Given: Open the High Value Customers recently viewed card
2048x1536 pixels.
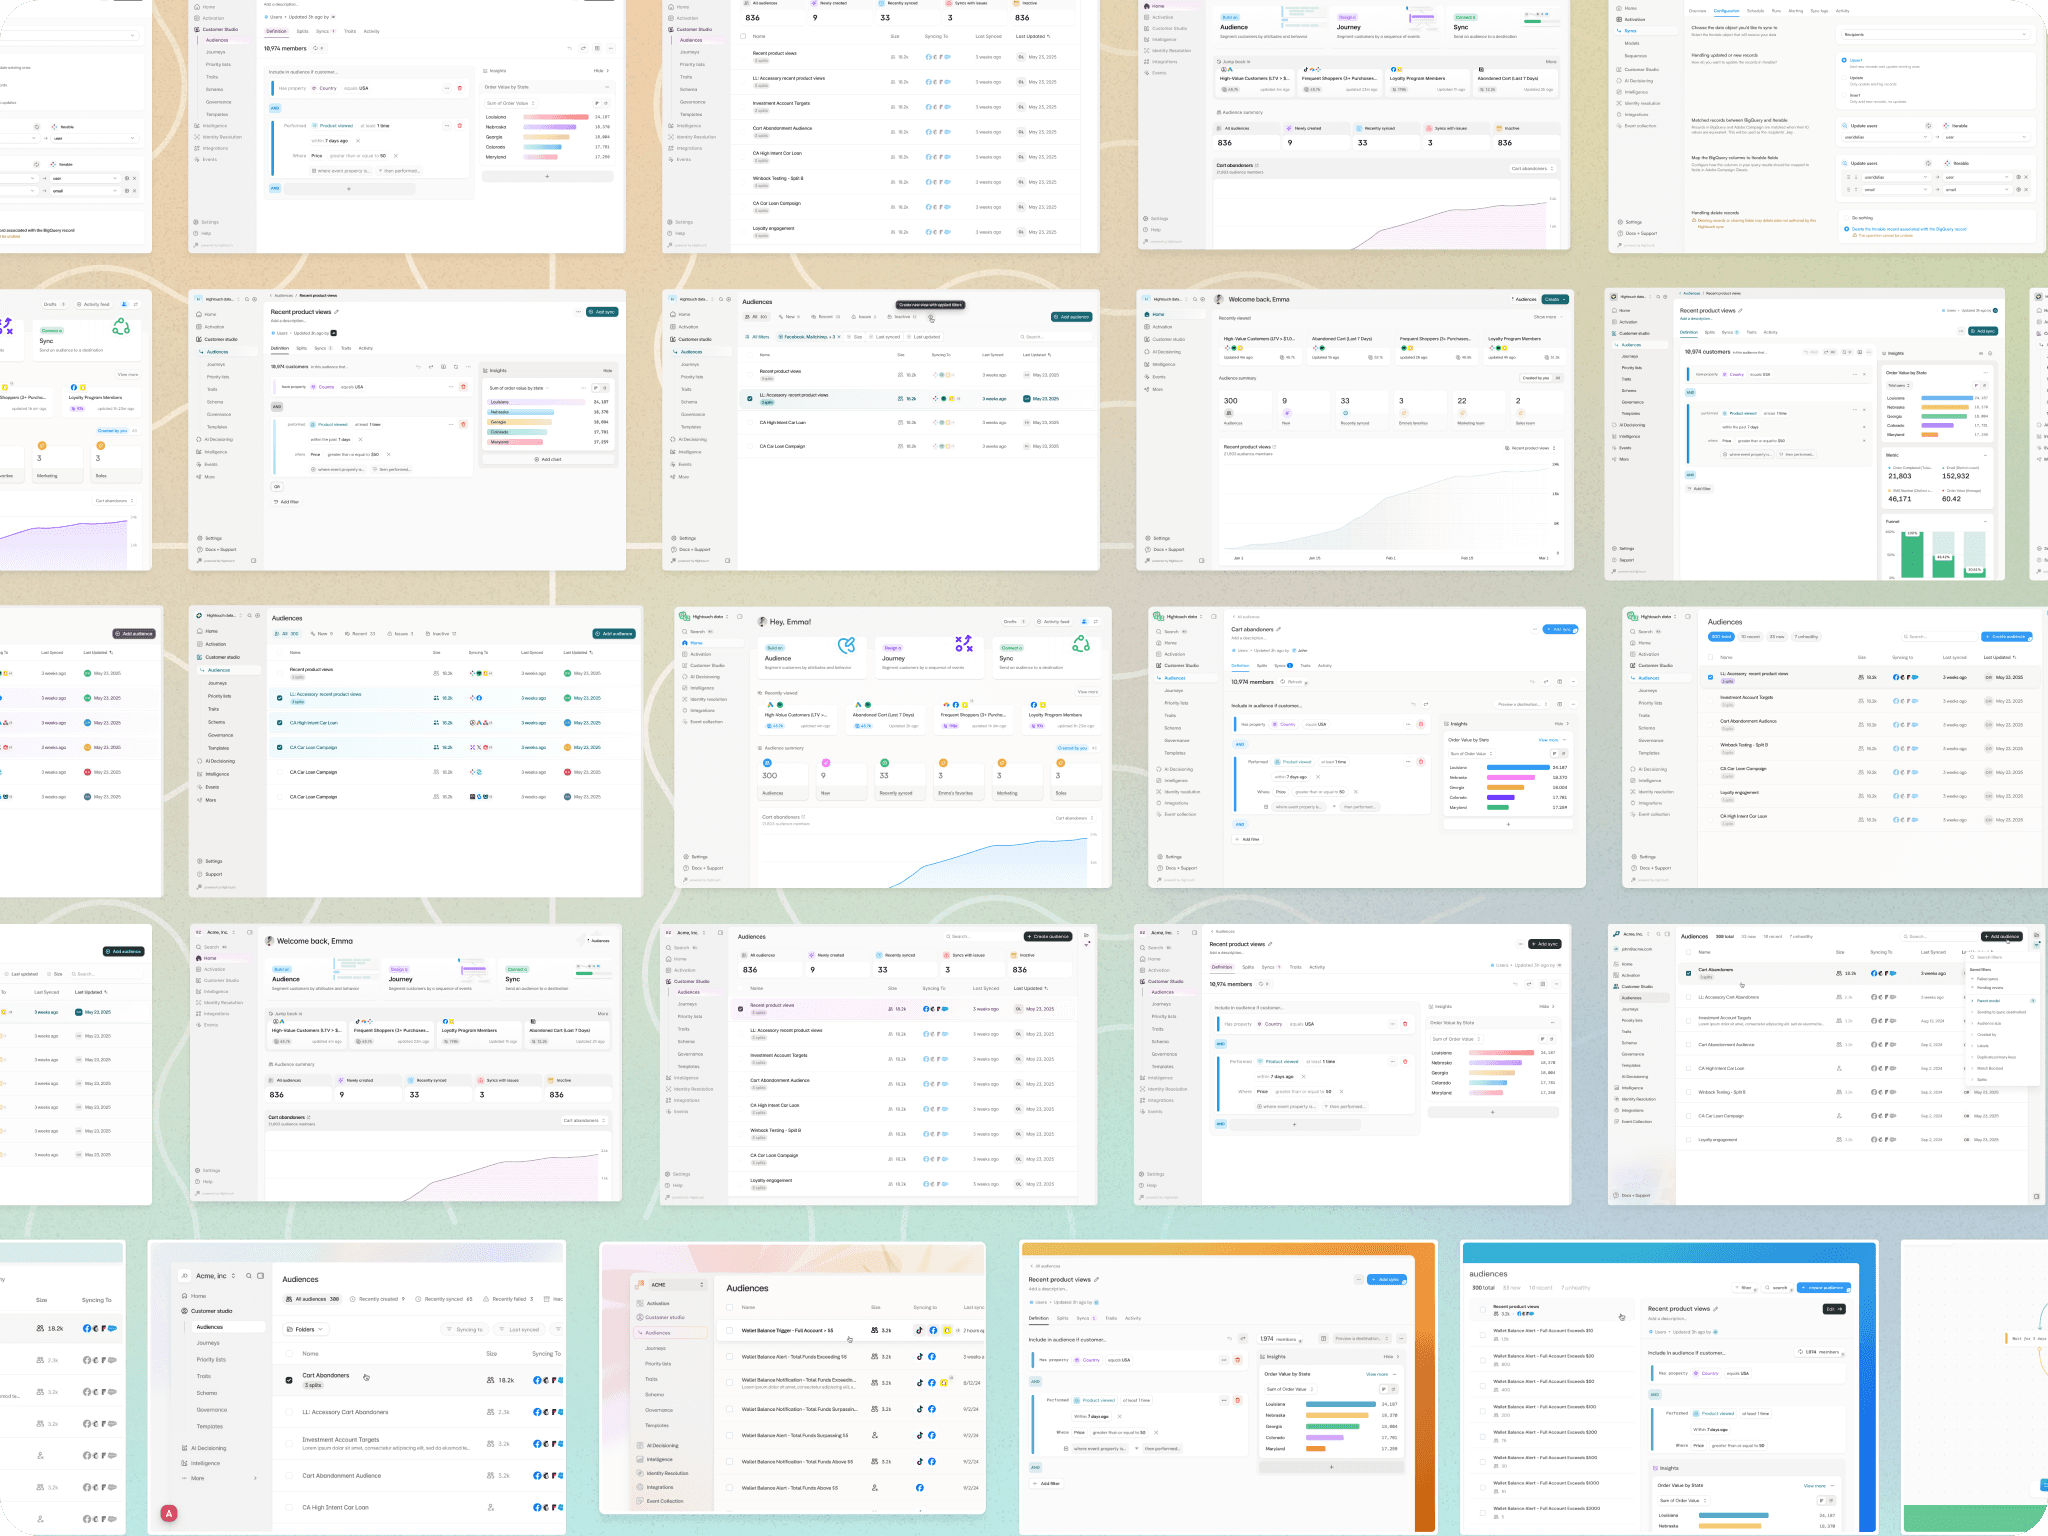Looking at the screenshot, I should click(795, 715).
